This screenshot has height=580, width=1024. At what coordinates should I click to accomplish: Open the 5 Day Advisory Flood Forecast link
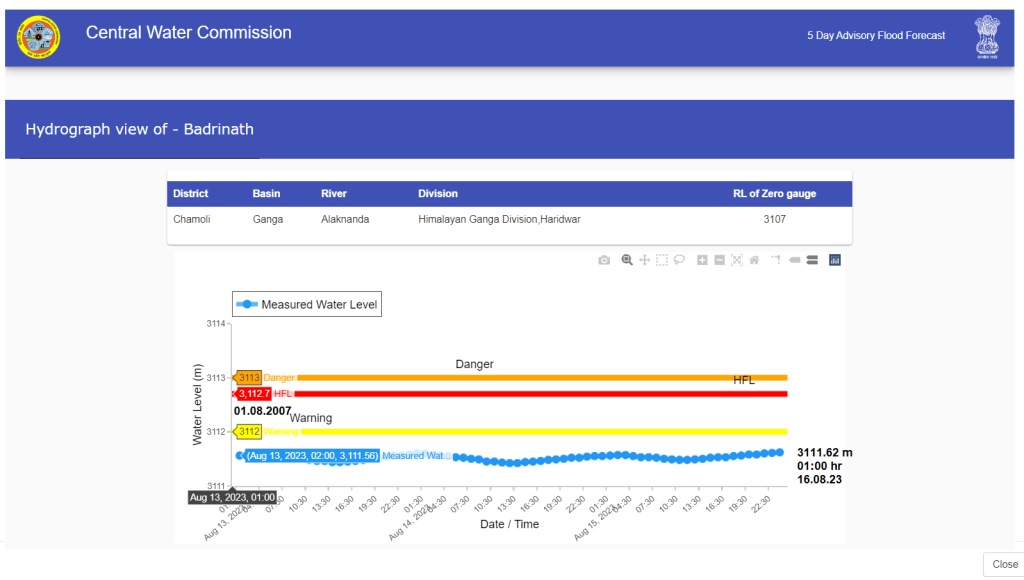point(876,36)
